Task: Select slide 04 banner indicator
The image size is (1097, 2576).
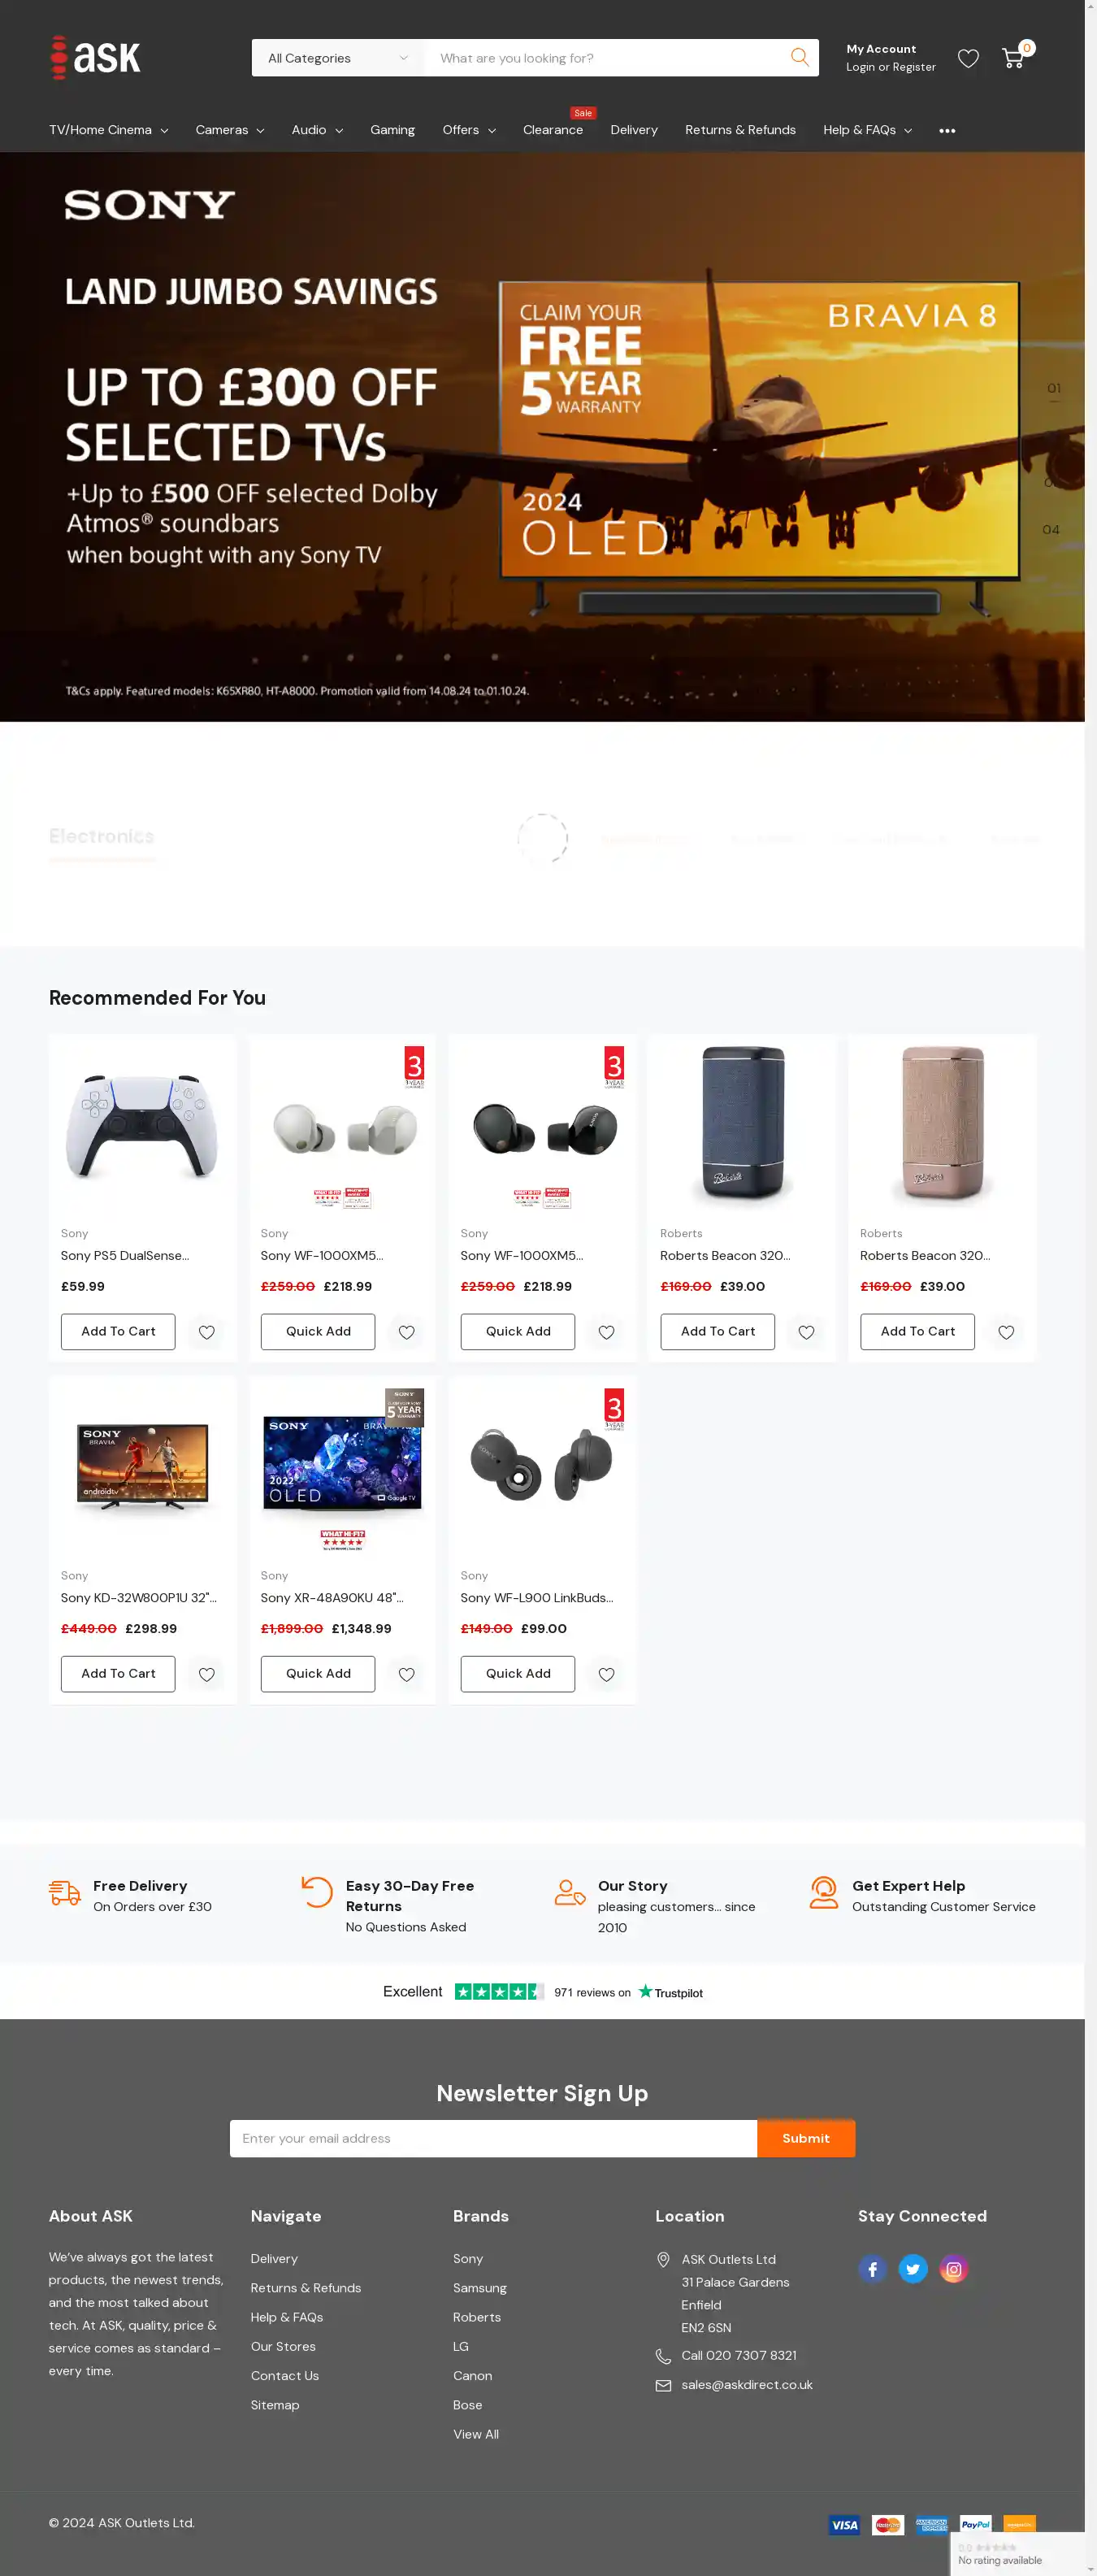Action: pyautogui.click(x=1051, y=529)
